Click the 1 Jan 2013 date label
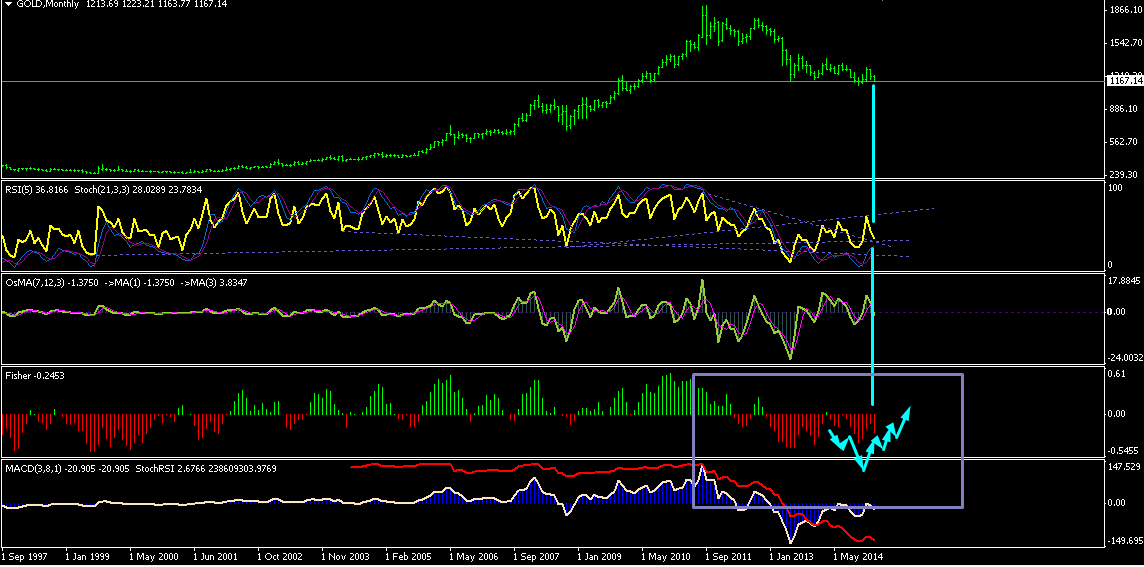This screenshot has height=567, width=1144. tap(792, 557)
